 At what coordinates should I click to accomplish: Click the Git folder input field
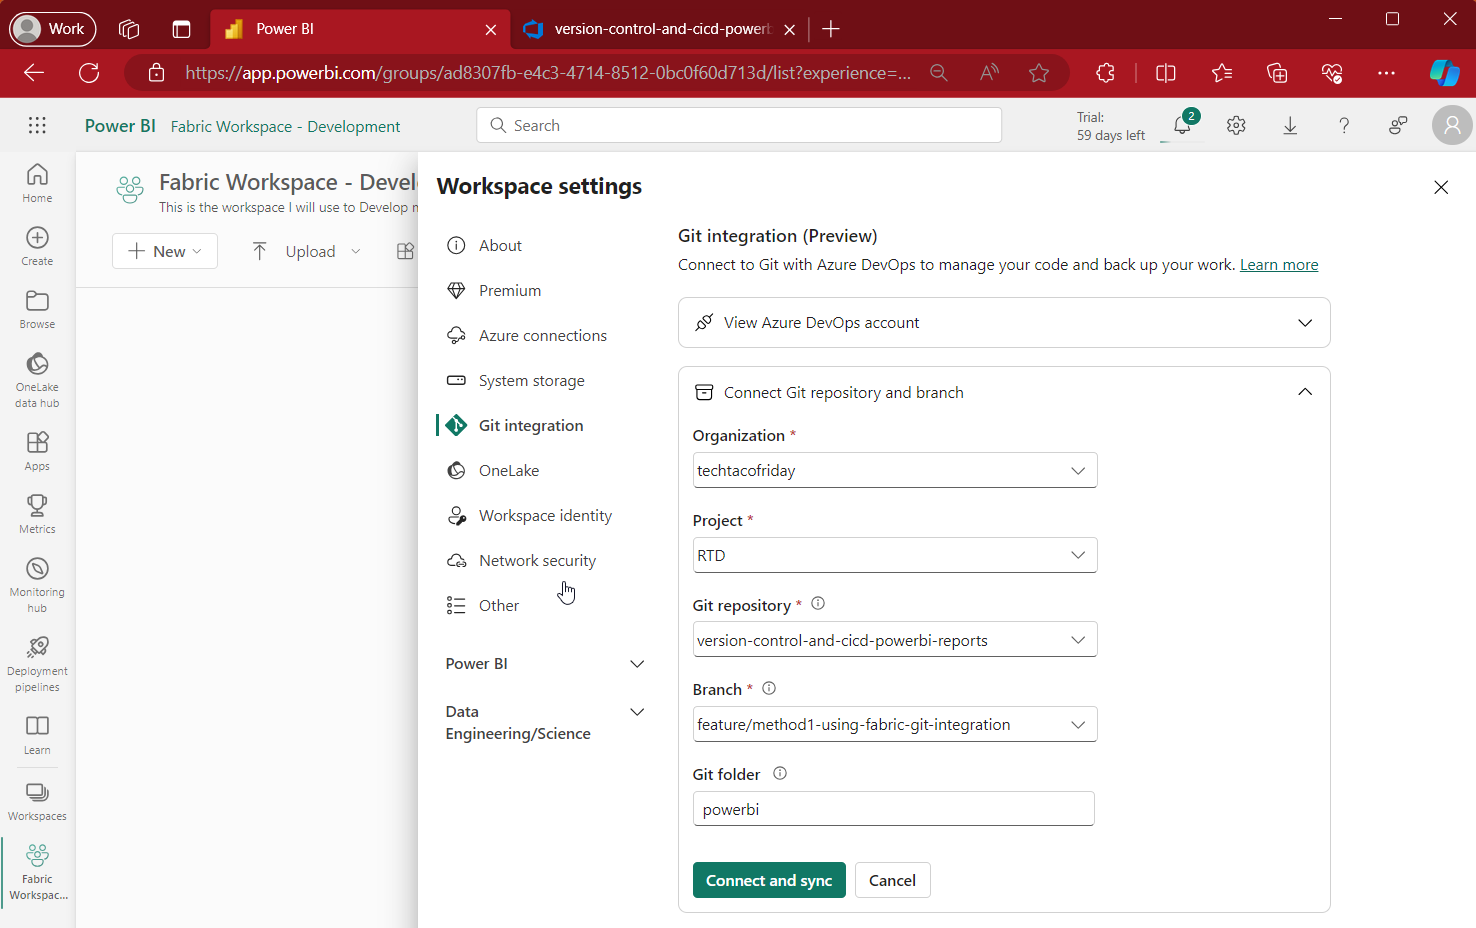click(893, 808)
